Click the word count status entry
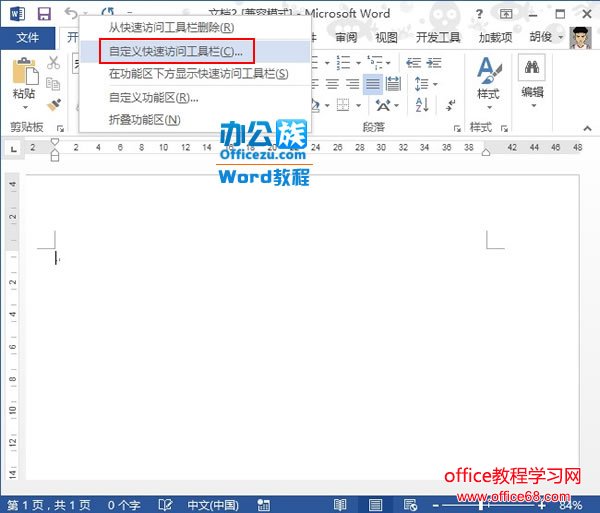The width and height of the screenshot is (600, 513). tap(124, 505)
